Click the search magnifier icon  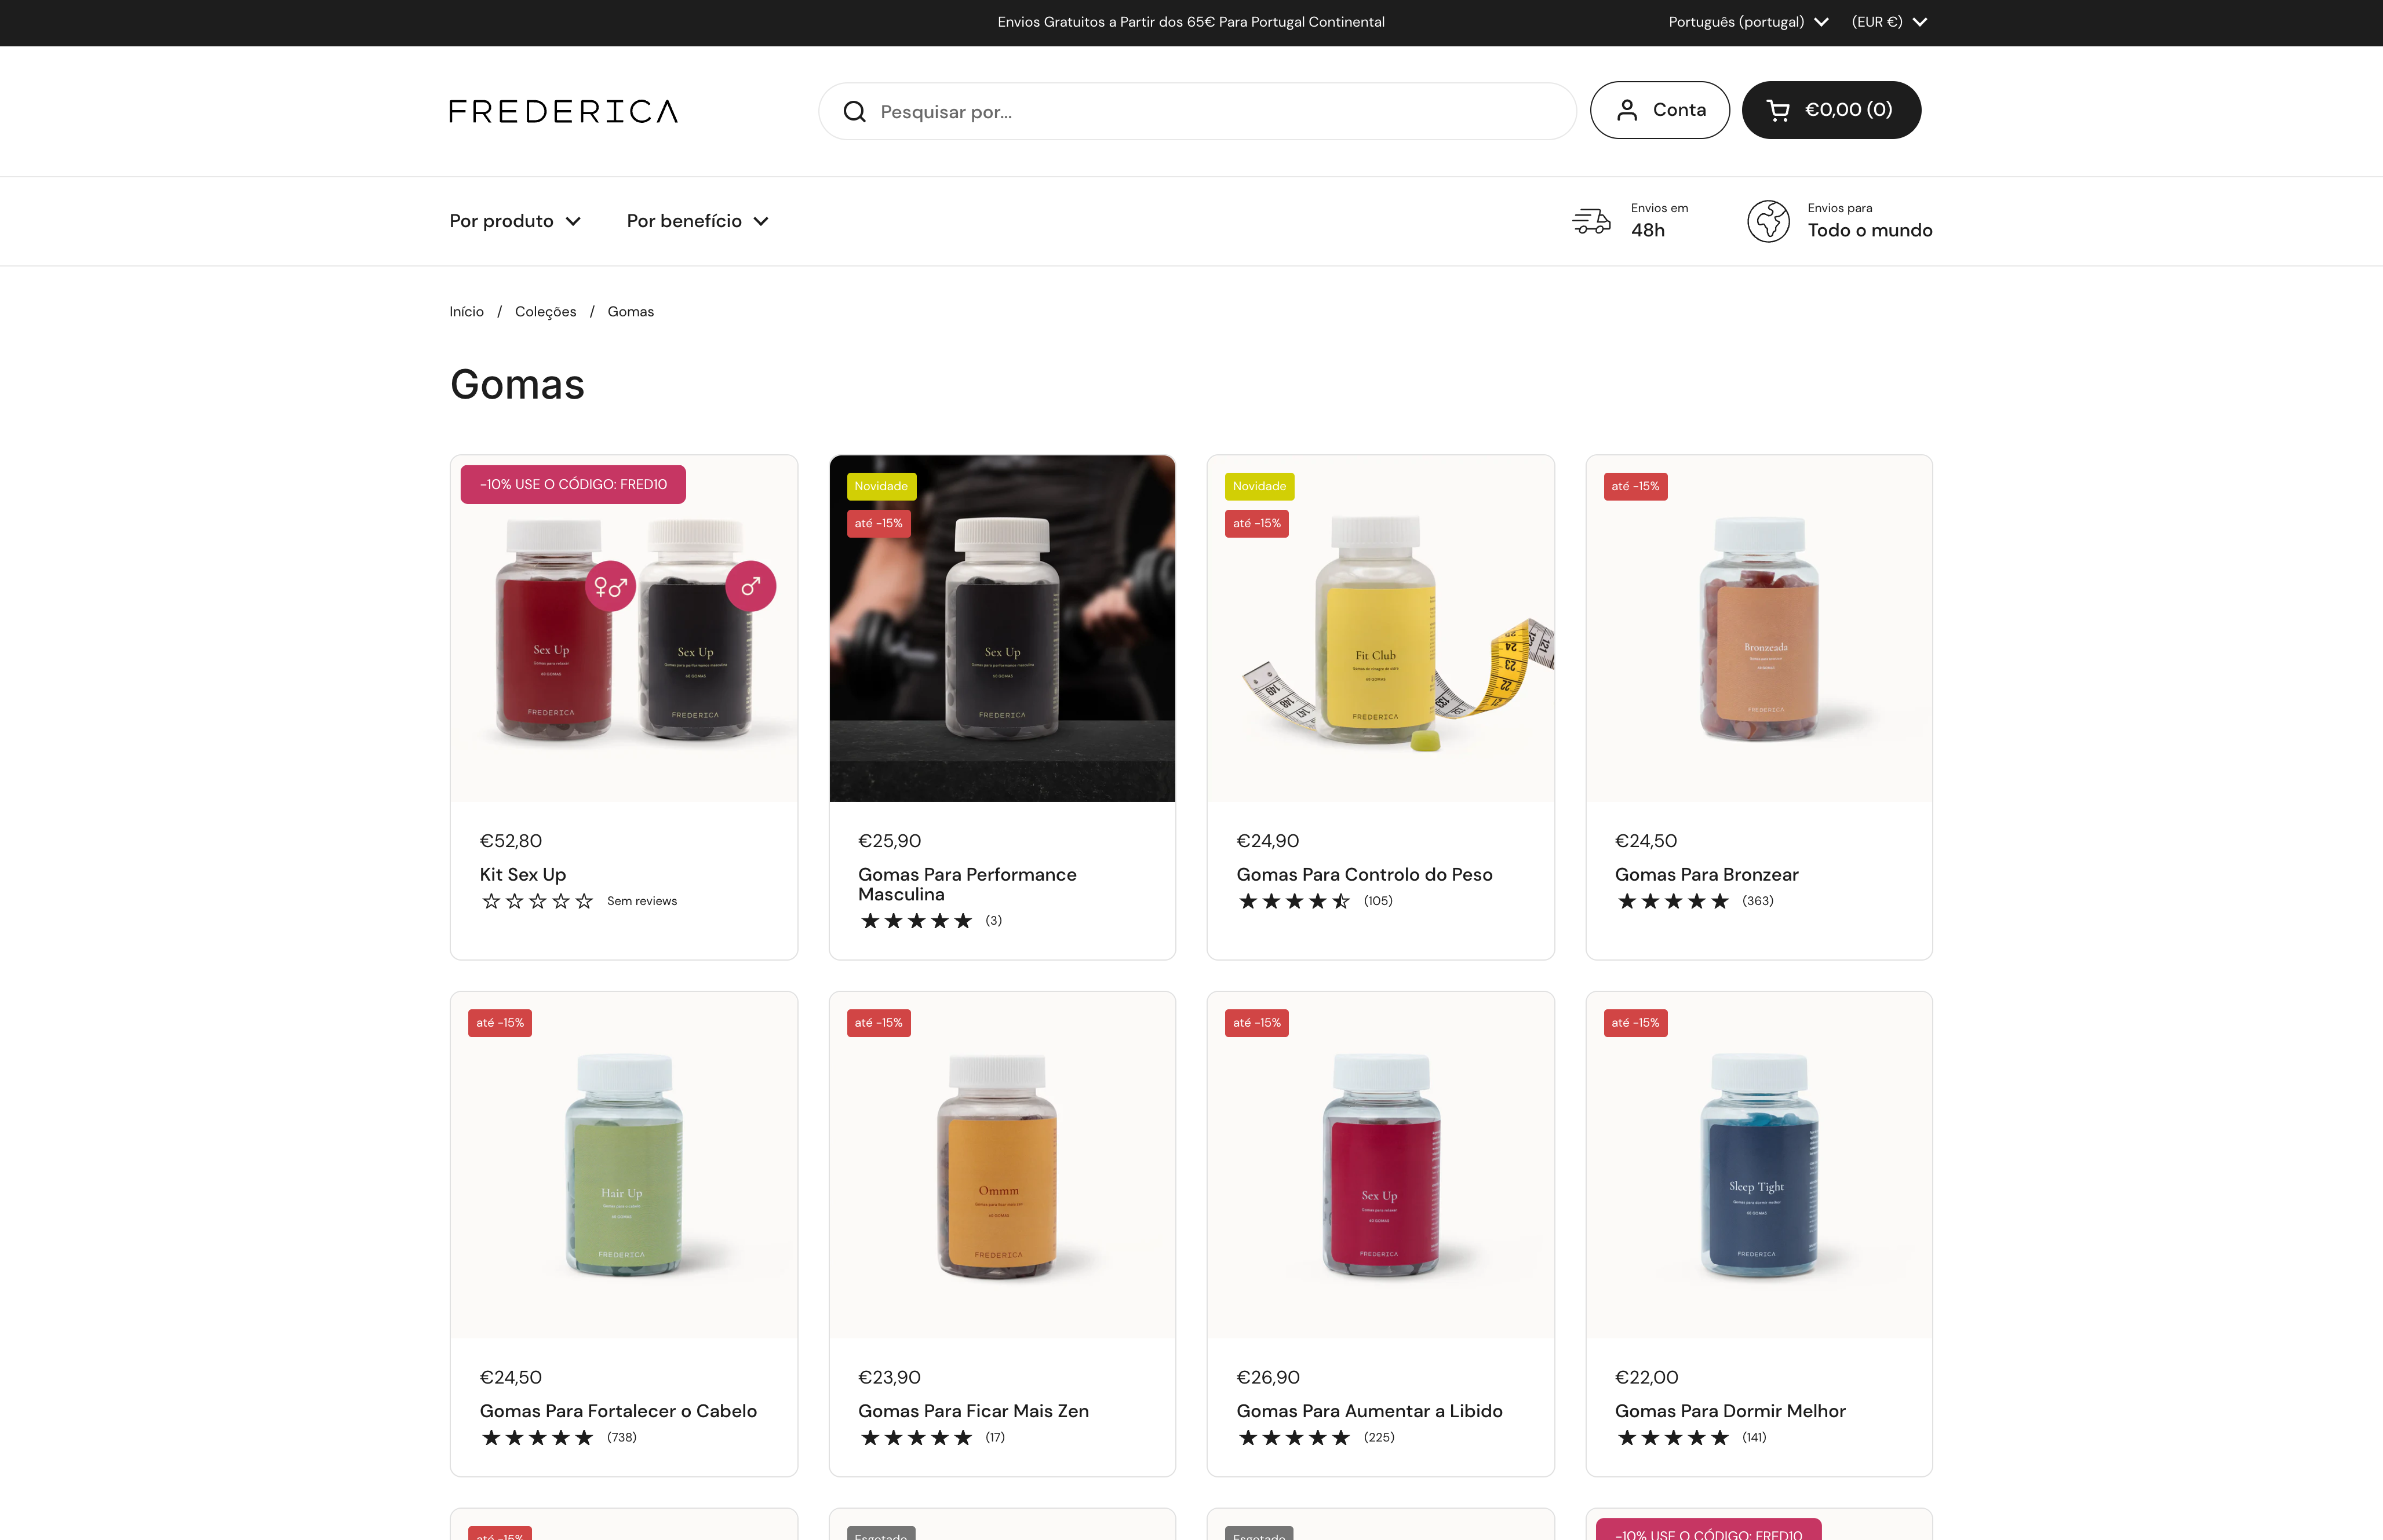coord(854,112)
